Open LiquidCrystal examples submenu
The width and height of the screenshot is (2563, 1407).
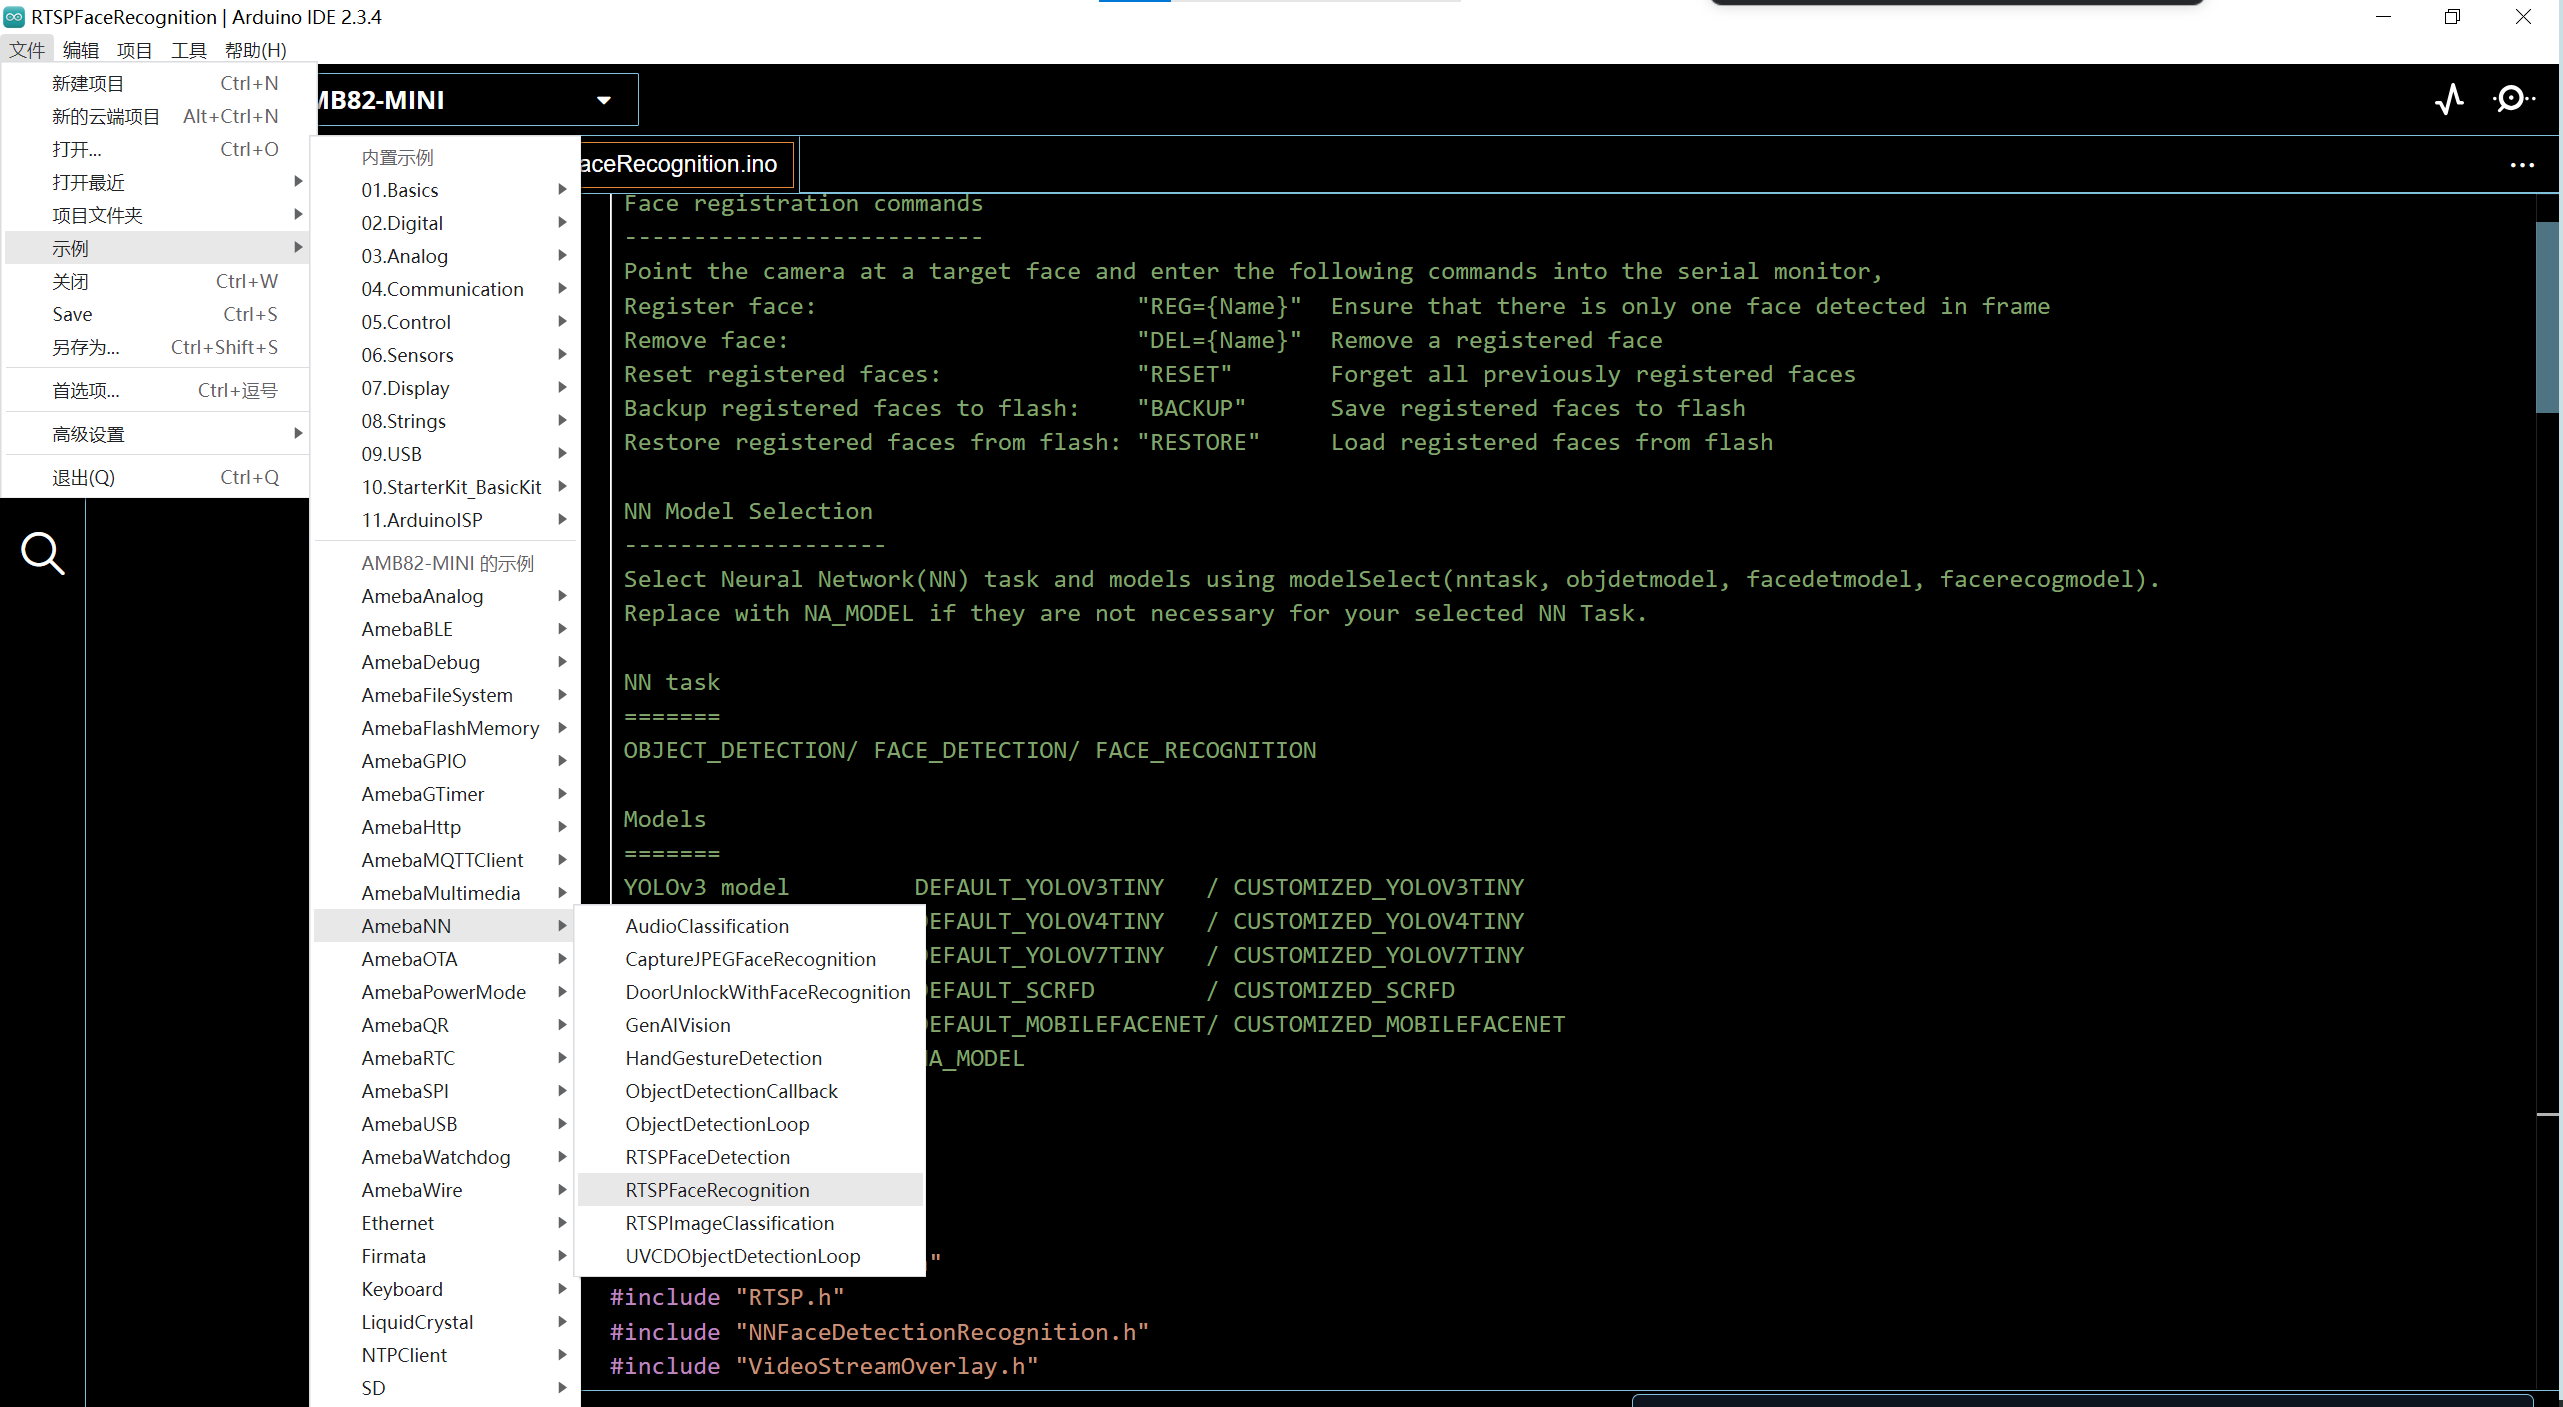pos(446,1322)
